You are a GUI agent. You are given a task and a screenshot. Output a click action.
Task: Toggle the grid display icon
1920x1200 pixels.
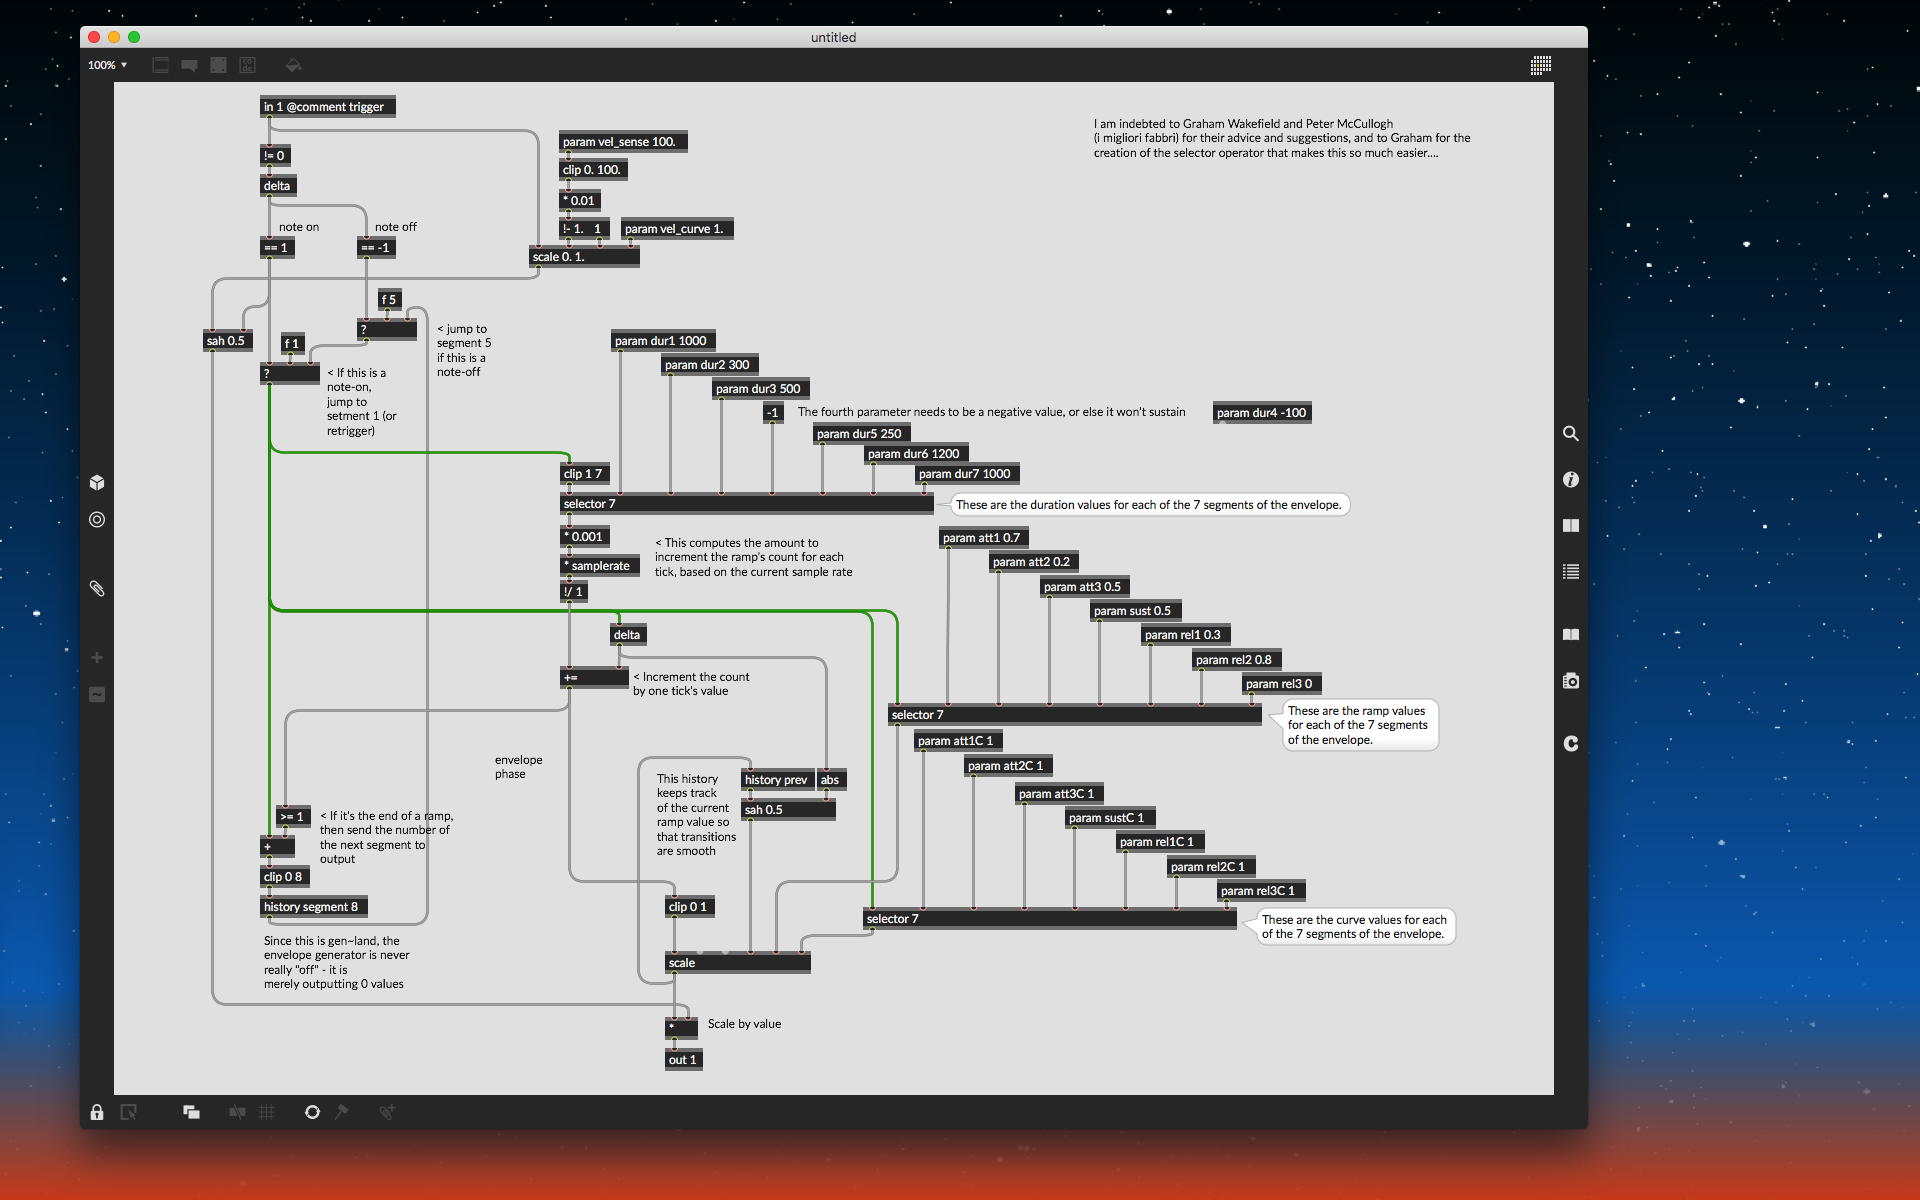267,1112
